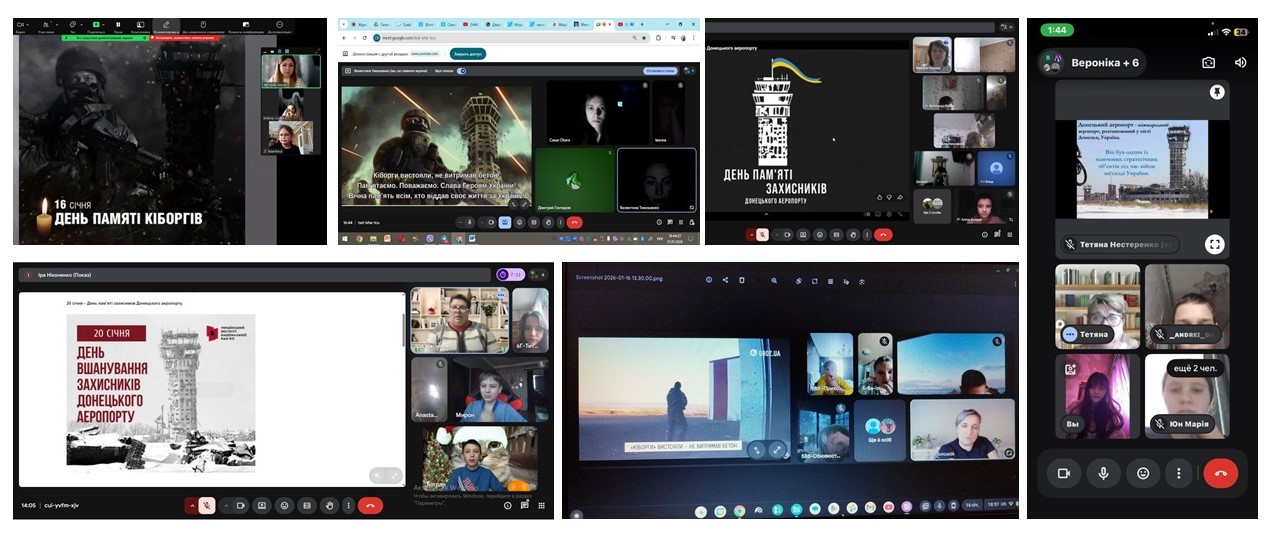Tap the phone call's microphone button

click(x=1103, y=473)
